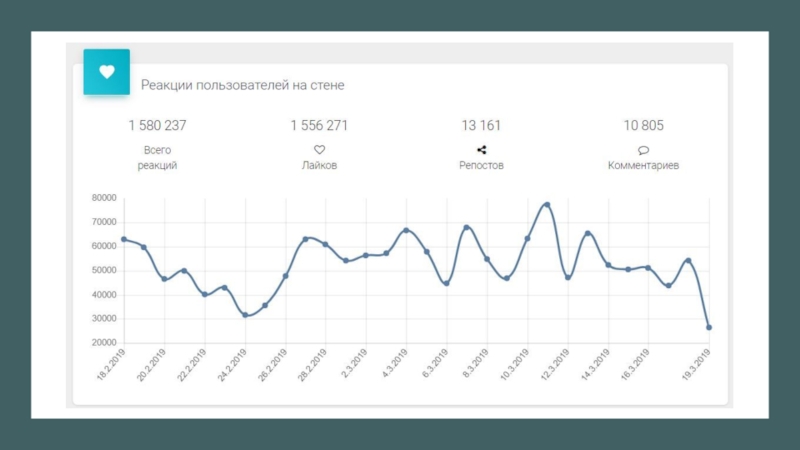Click the 4.3.2019 date label on x-axis

pos(395,362)
